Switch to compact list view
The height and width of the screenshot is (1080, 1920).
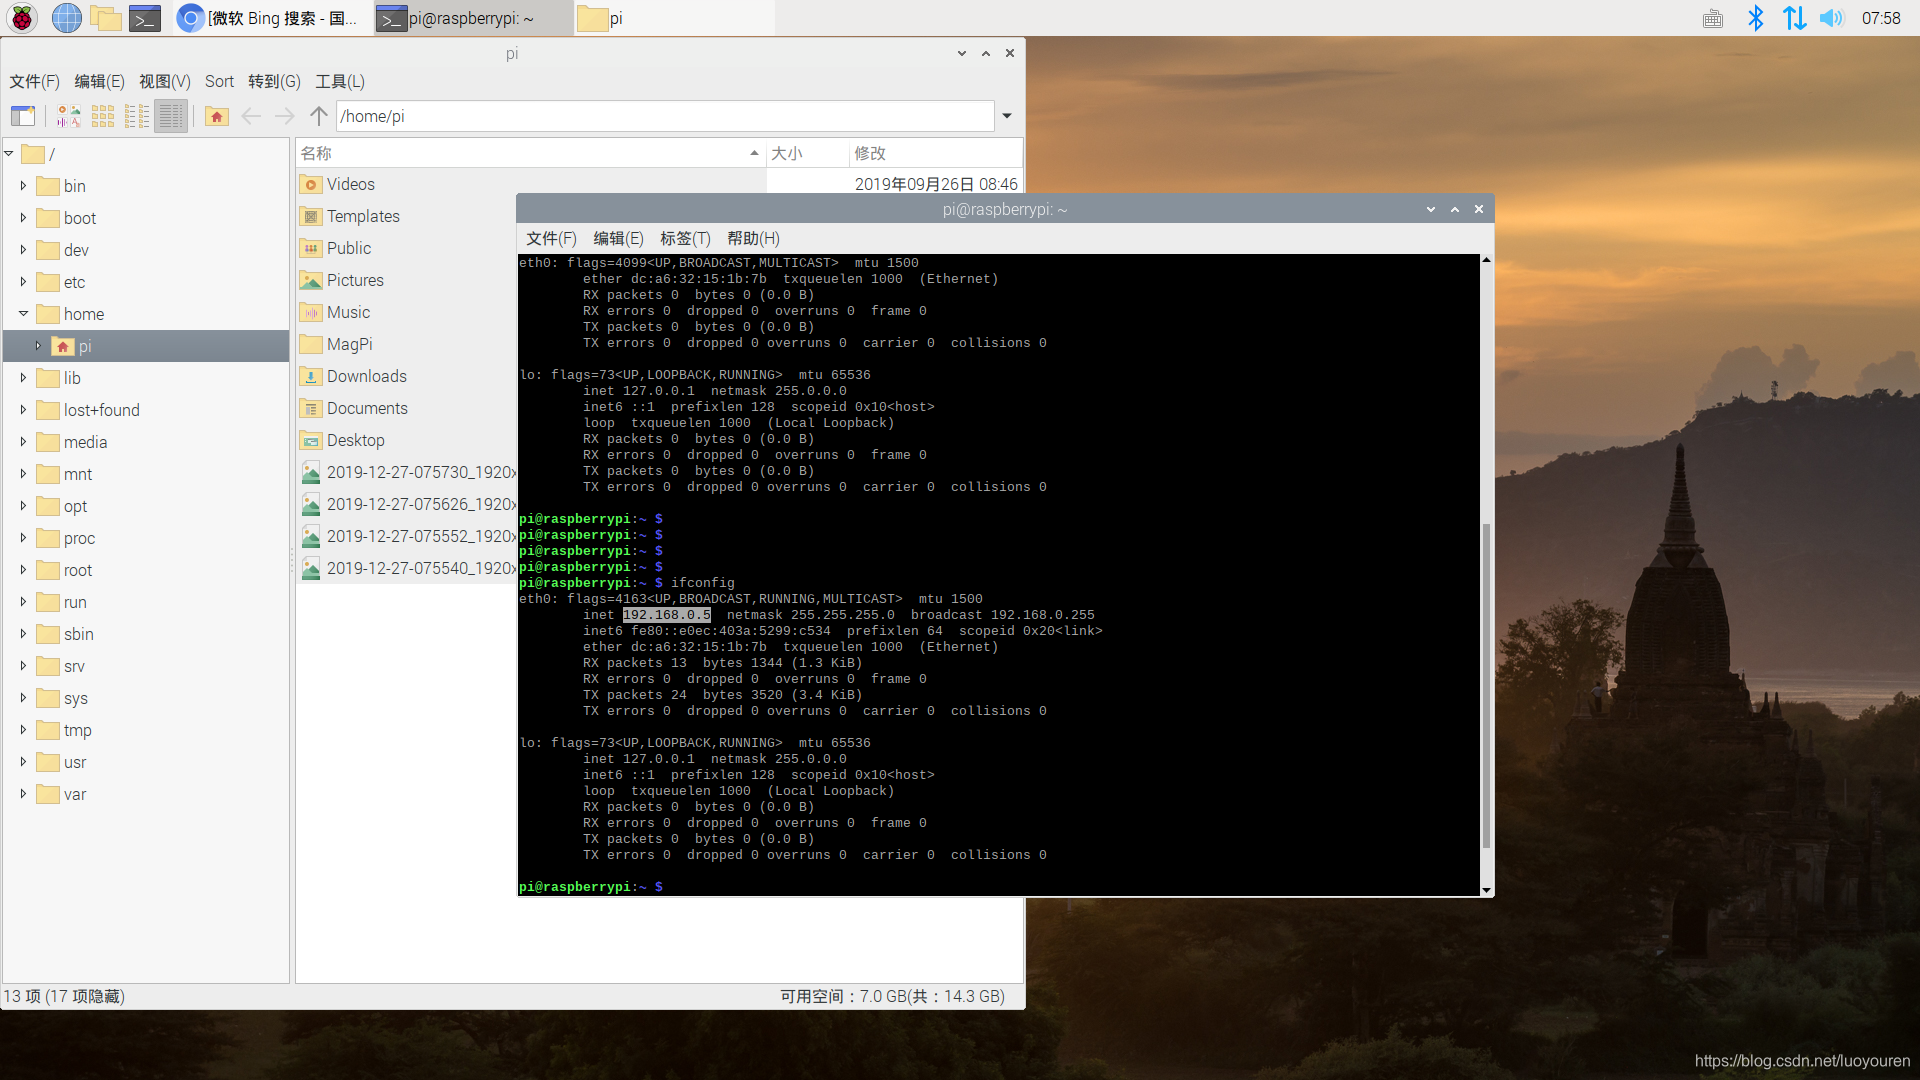[x=137, y=116]
